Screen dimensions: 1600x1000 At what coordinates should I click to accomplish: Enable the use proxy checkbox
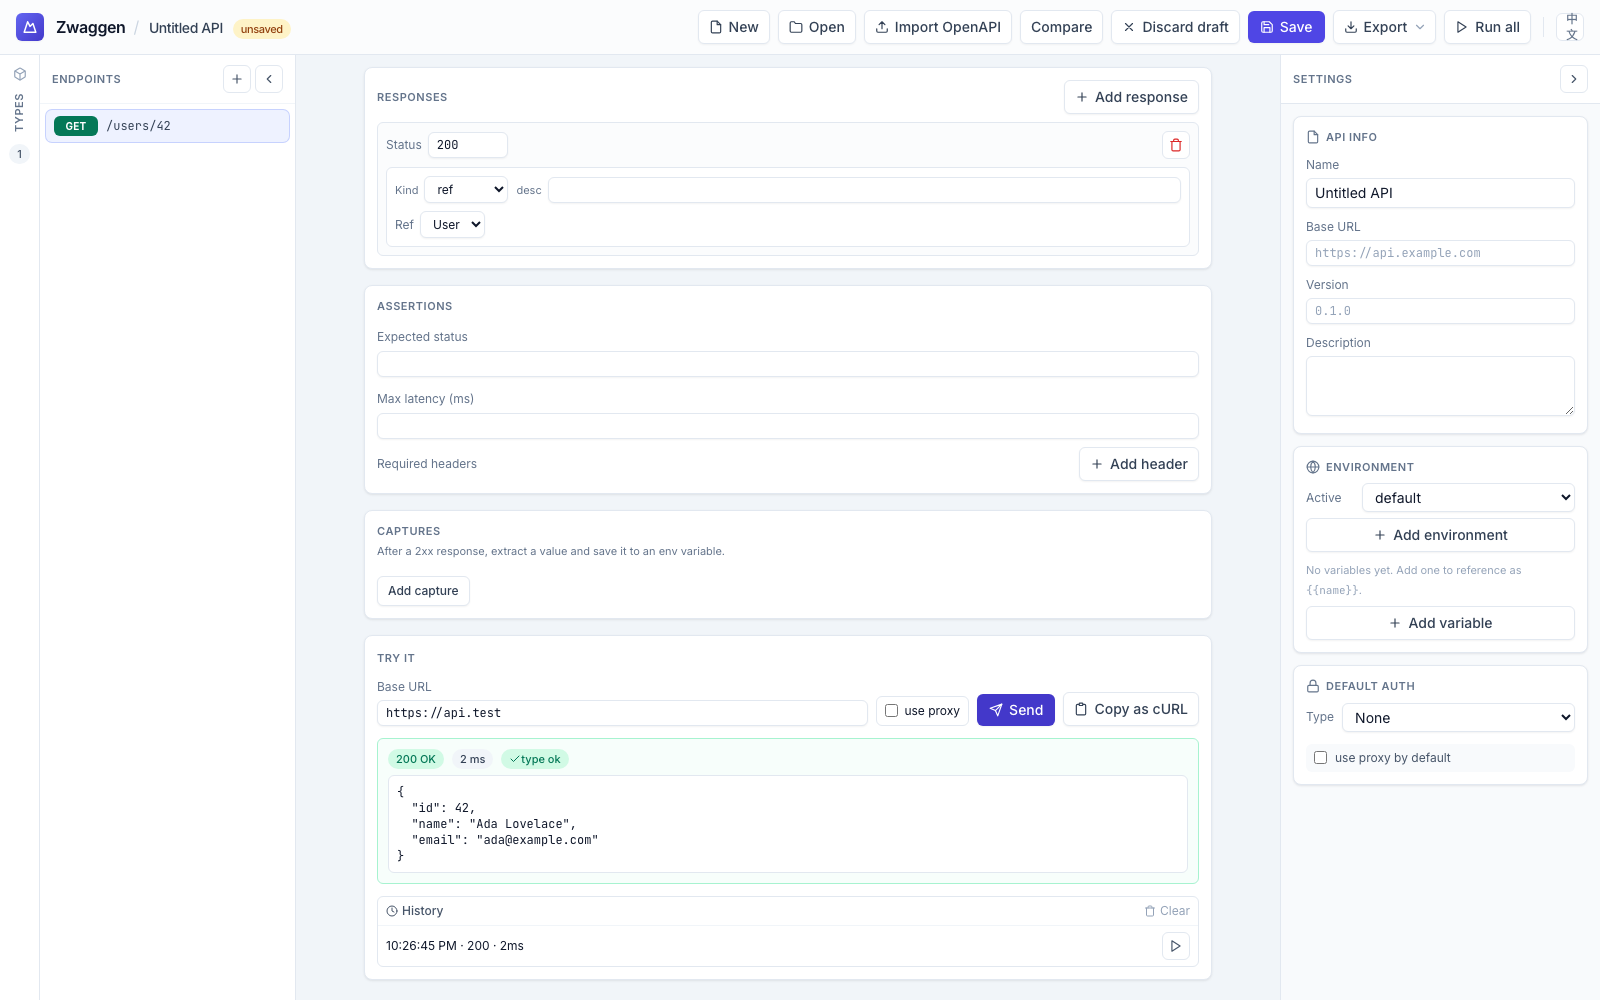(892, 711)
